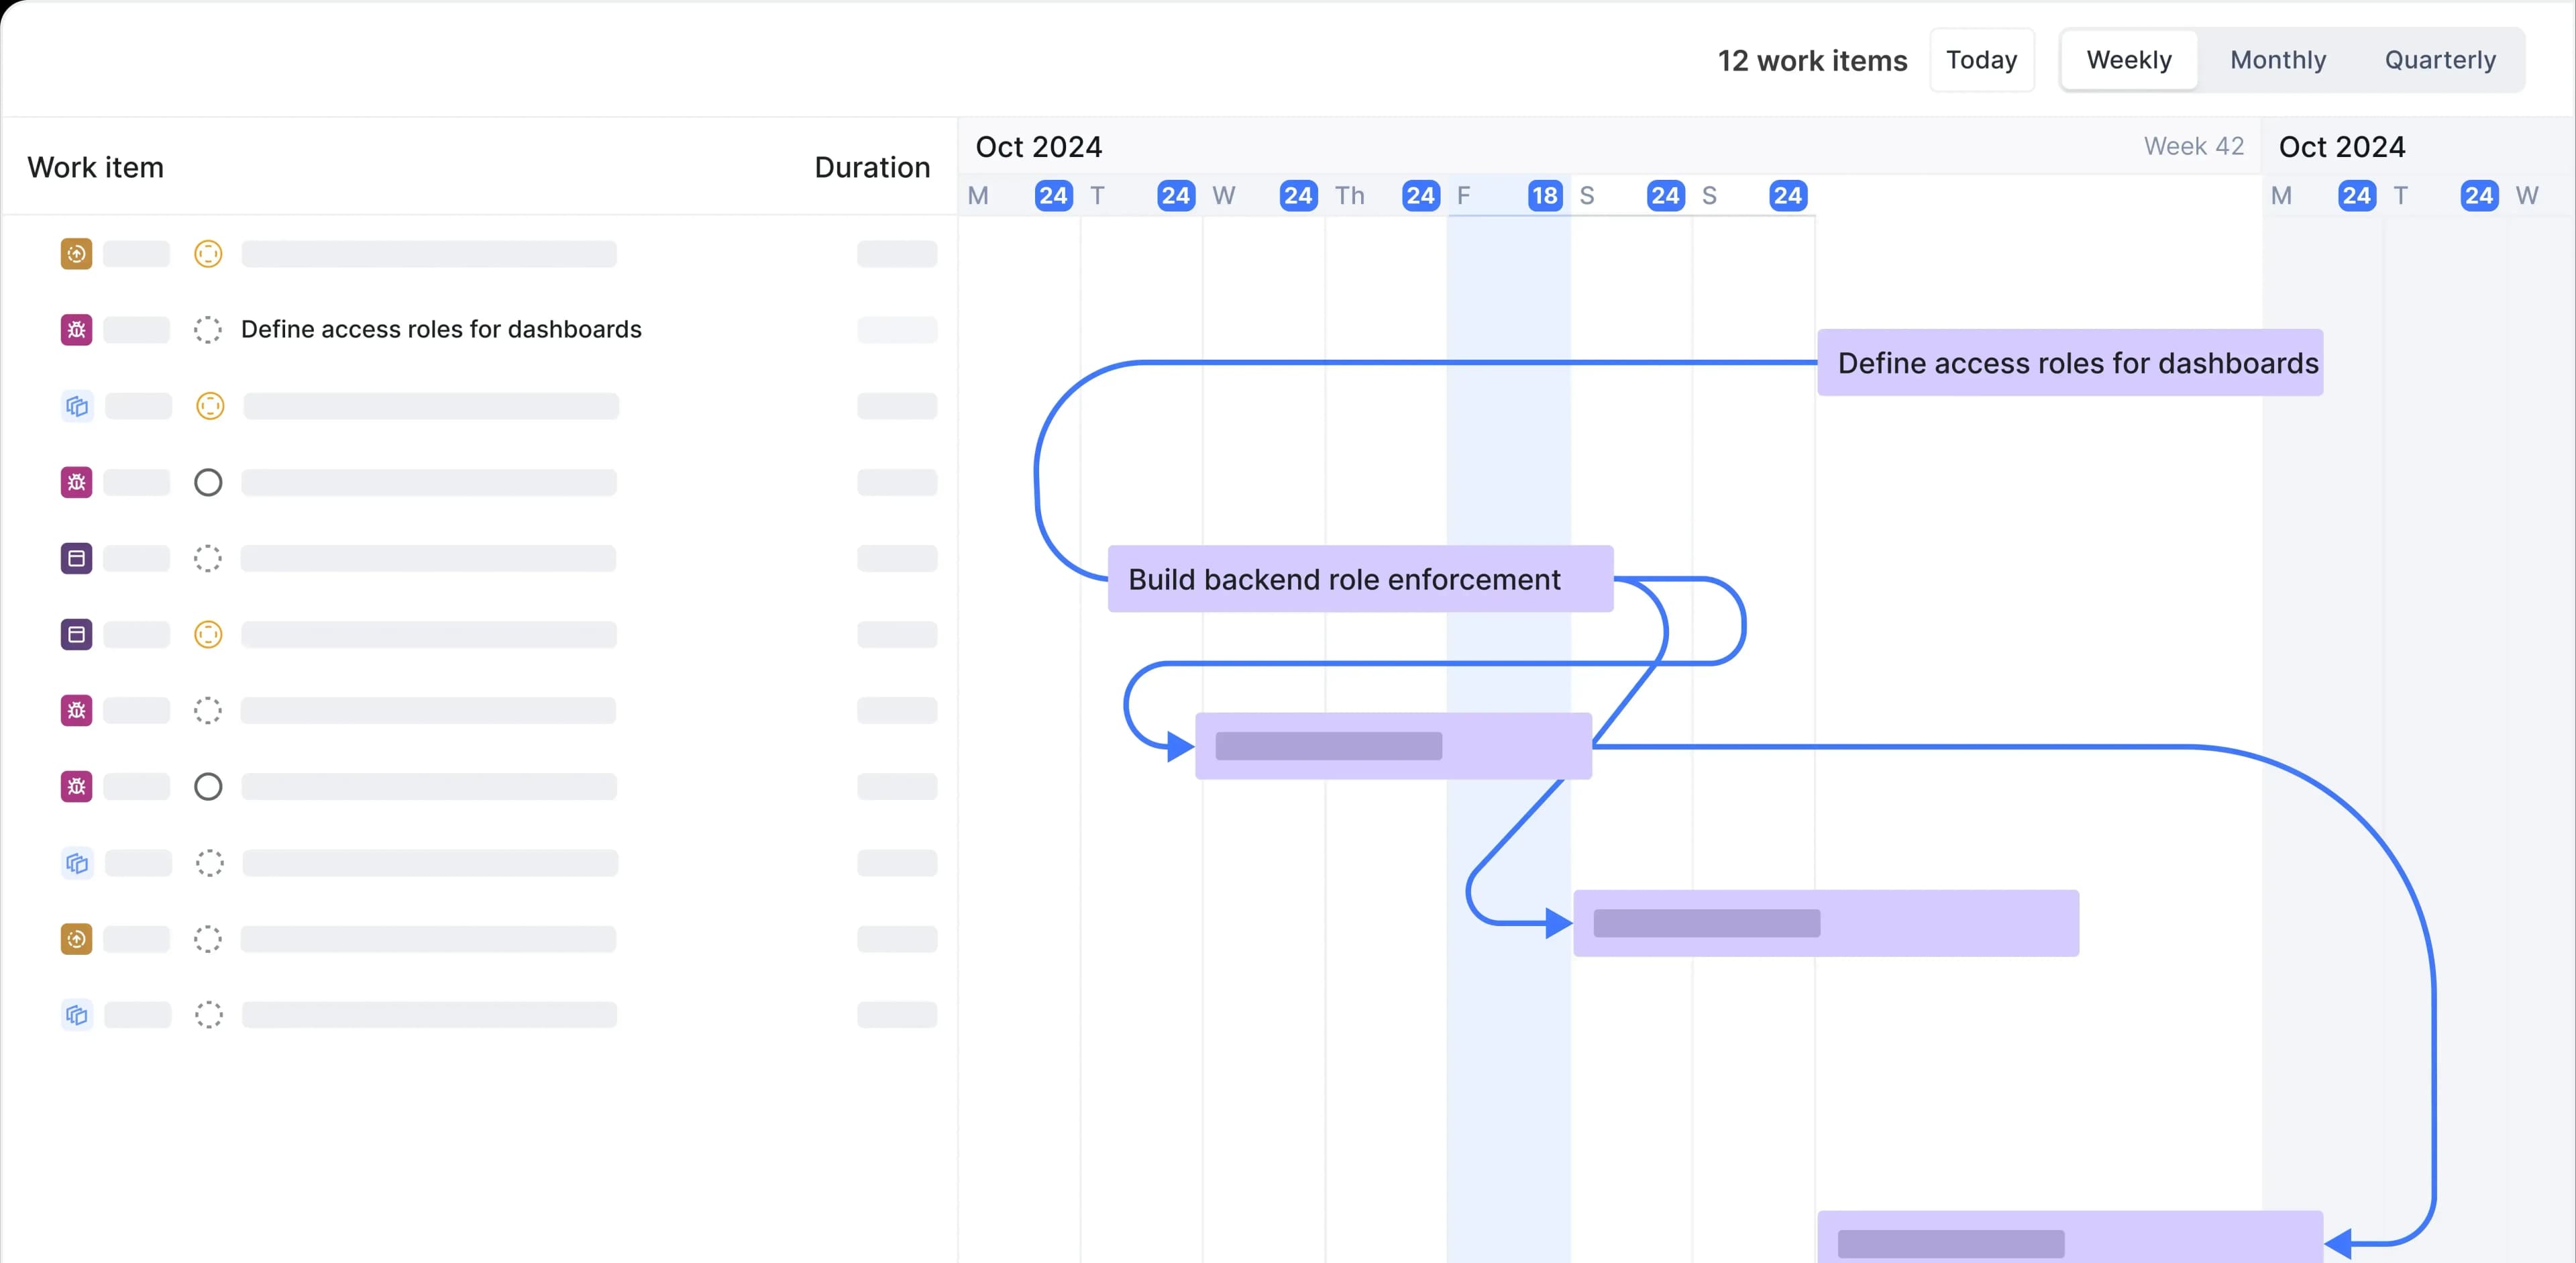Click the purple document icon on the sixth row
The width and height of the screenshot is (2576, 1263).
pyautogui.click(x=76, y=634)
